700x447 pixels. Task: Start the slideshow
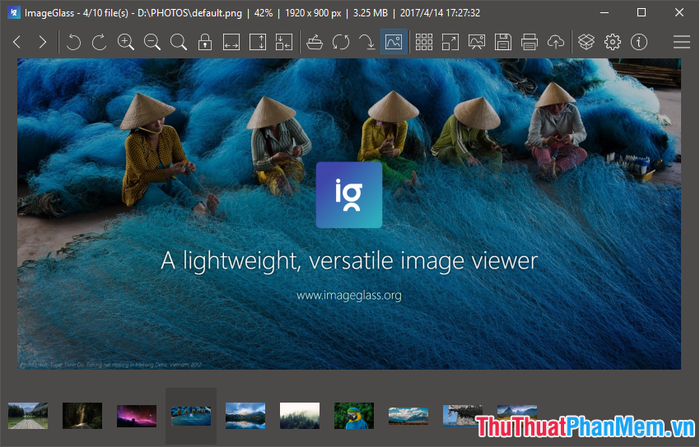476,42
